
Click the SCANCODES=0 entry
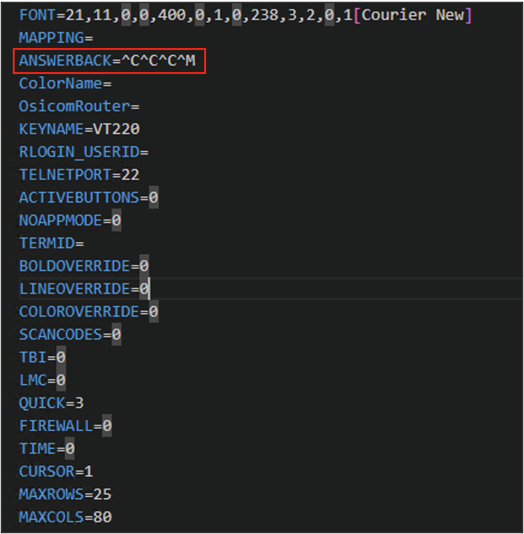70,334
